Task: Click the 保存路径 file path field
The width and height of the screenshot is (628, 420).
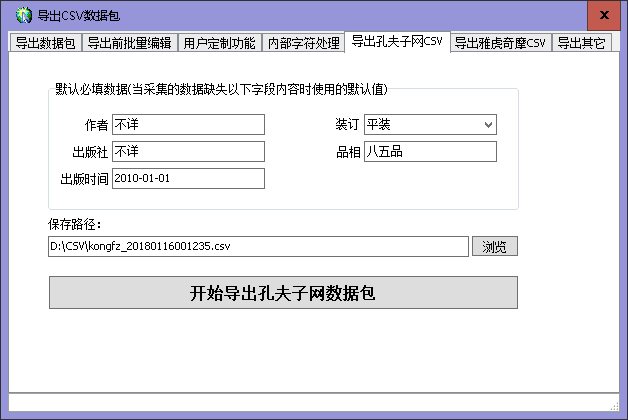Action: pyautogui.click(x=258, y=246)
